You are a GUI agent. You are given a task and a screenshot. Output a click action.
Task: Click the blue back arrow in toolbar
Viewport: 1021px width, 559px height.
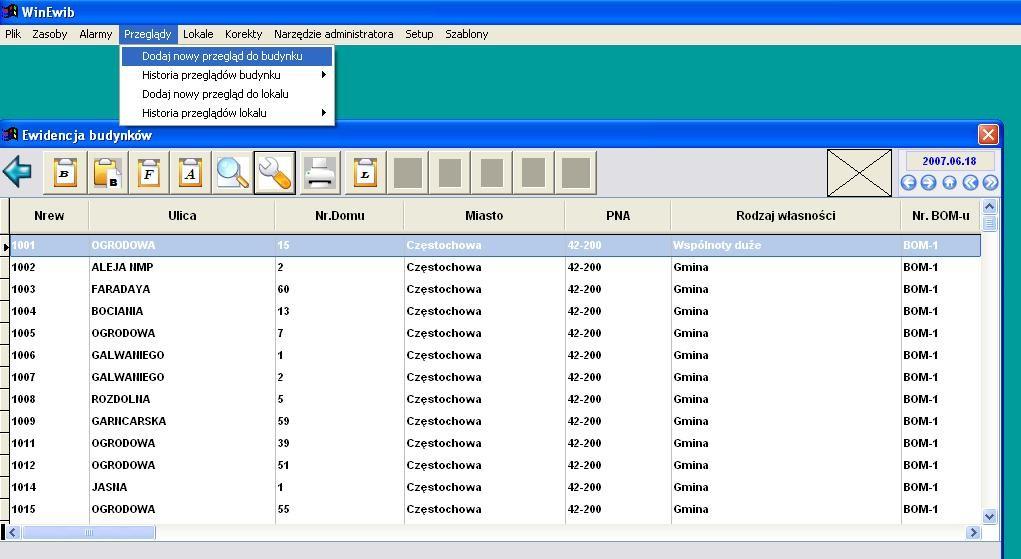click(18, 172)
